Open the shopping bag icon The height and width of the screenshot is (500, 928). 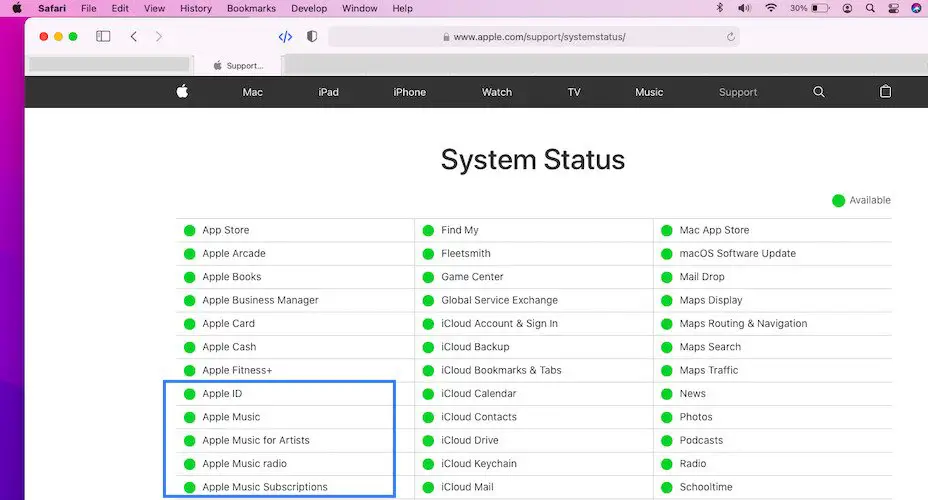coord(885,92)
